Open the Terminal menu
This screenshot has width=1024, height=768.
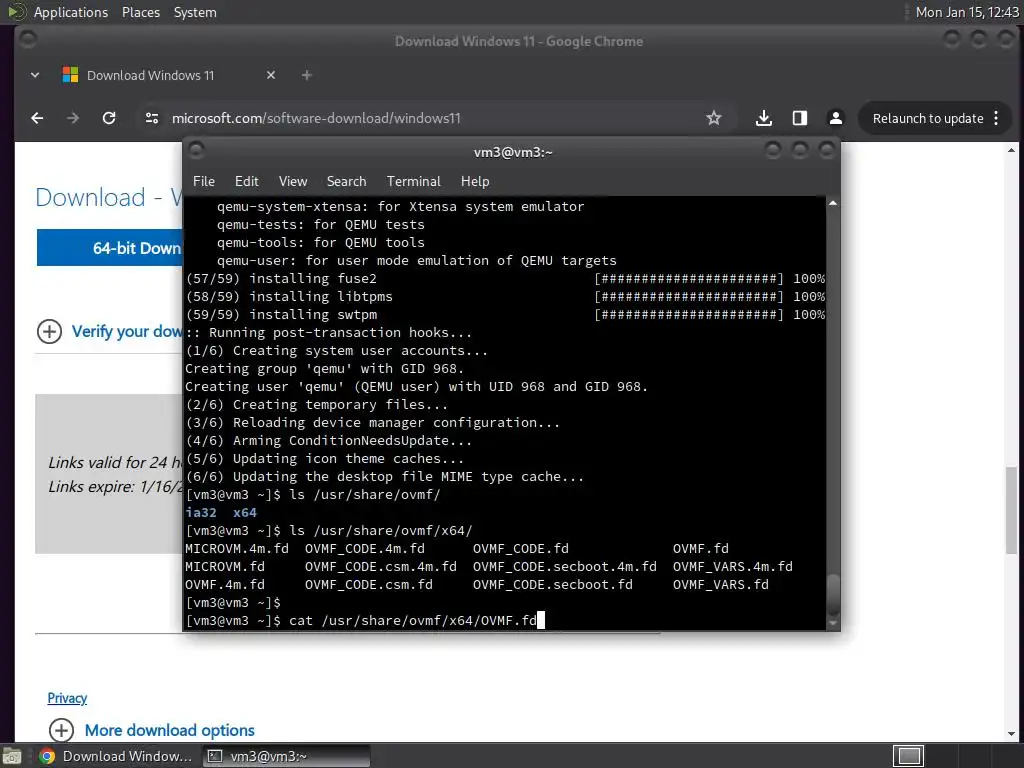click(x=413, y=182)
